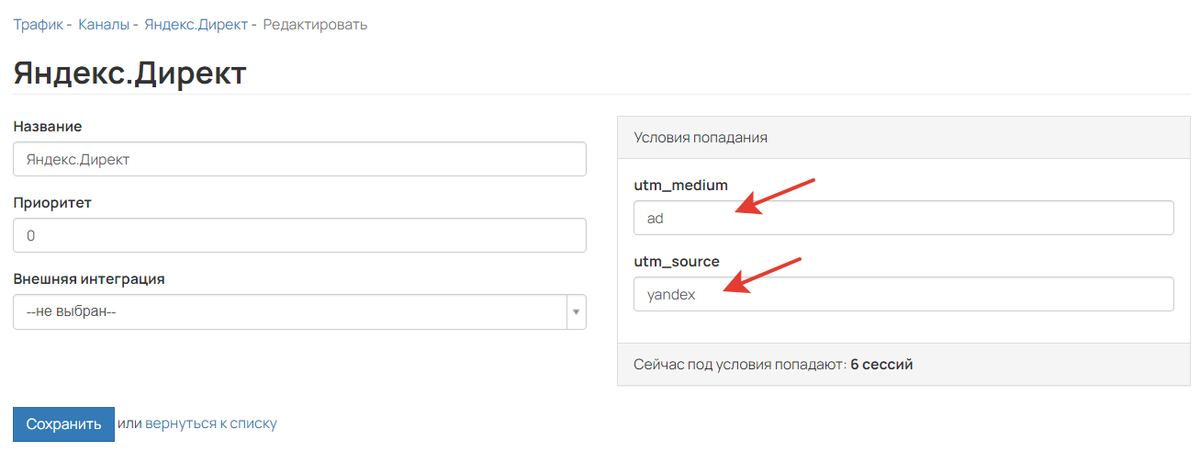The image size is (1200, 452).
Task: Click the Приоритет label
Action: 52,203
